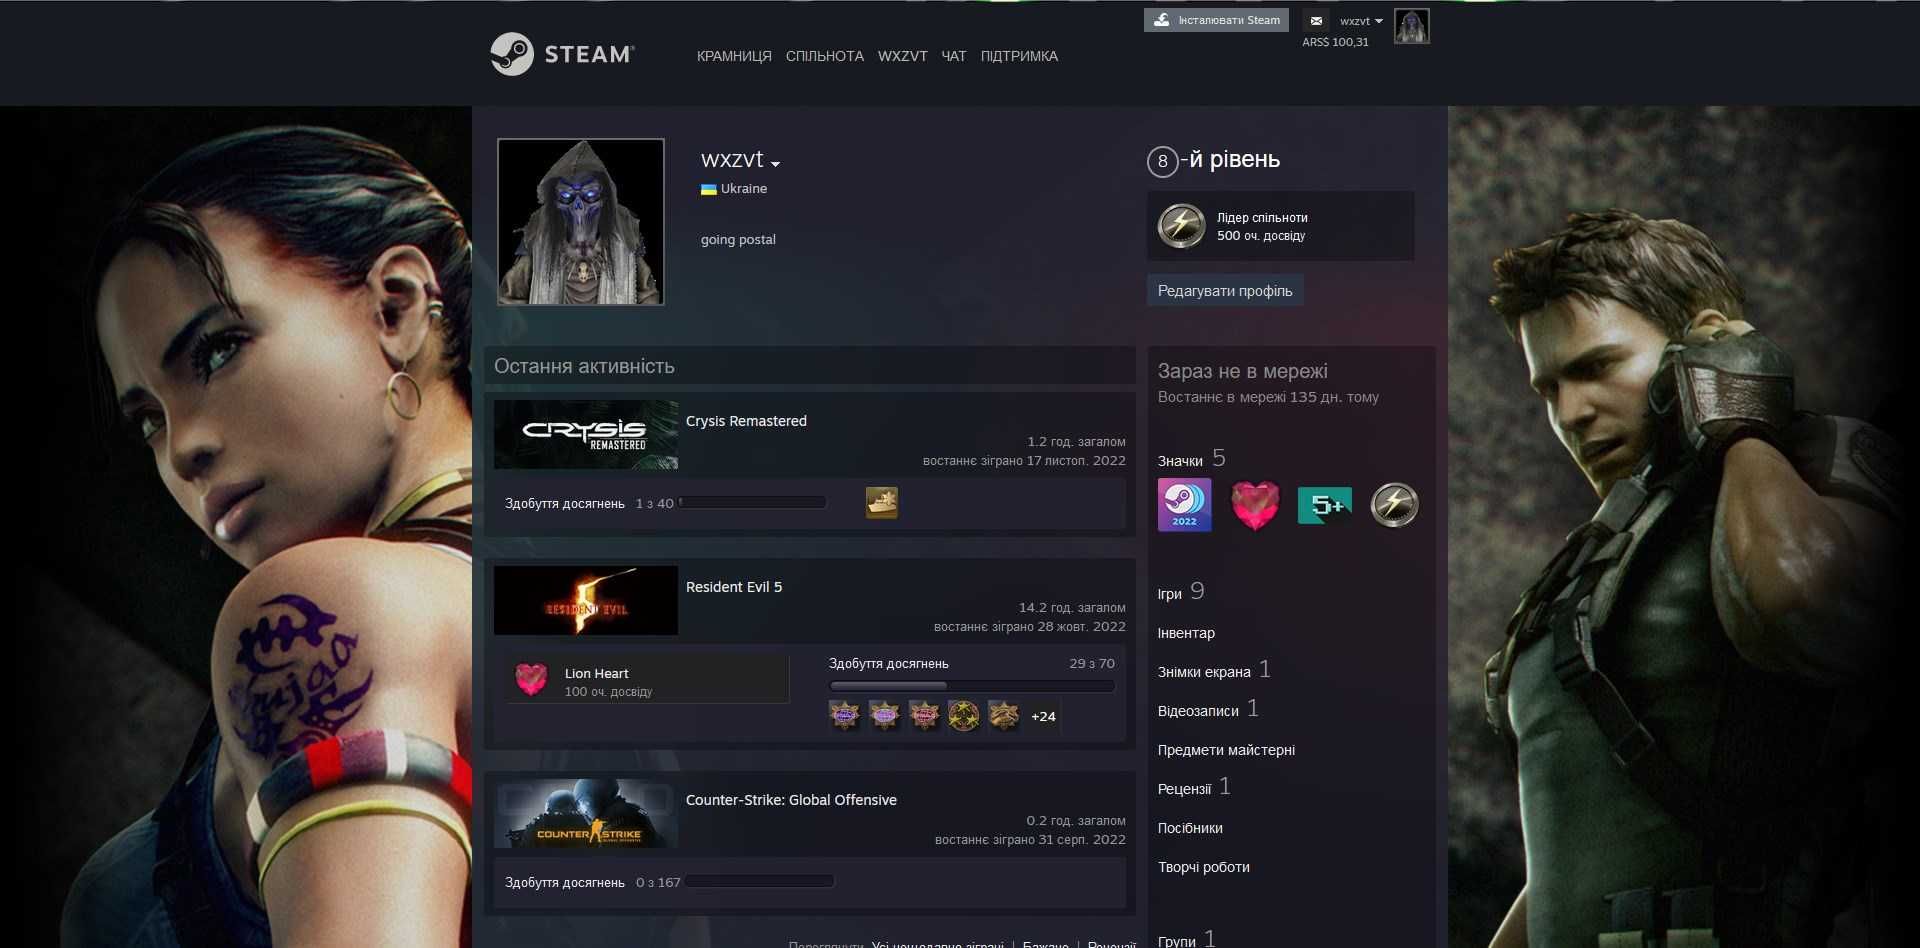Screen dimensions: 1920x948
Task: Open the Resident Evil 5 title link
Action: (x=734, y=587)
